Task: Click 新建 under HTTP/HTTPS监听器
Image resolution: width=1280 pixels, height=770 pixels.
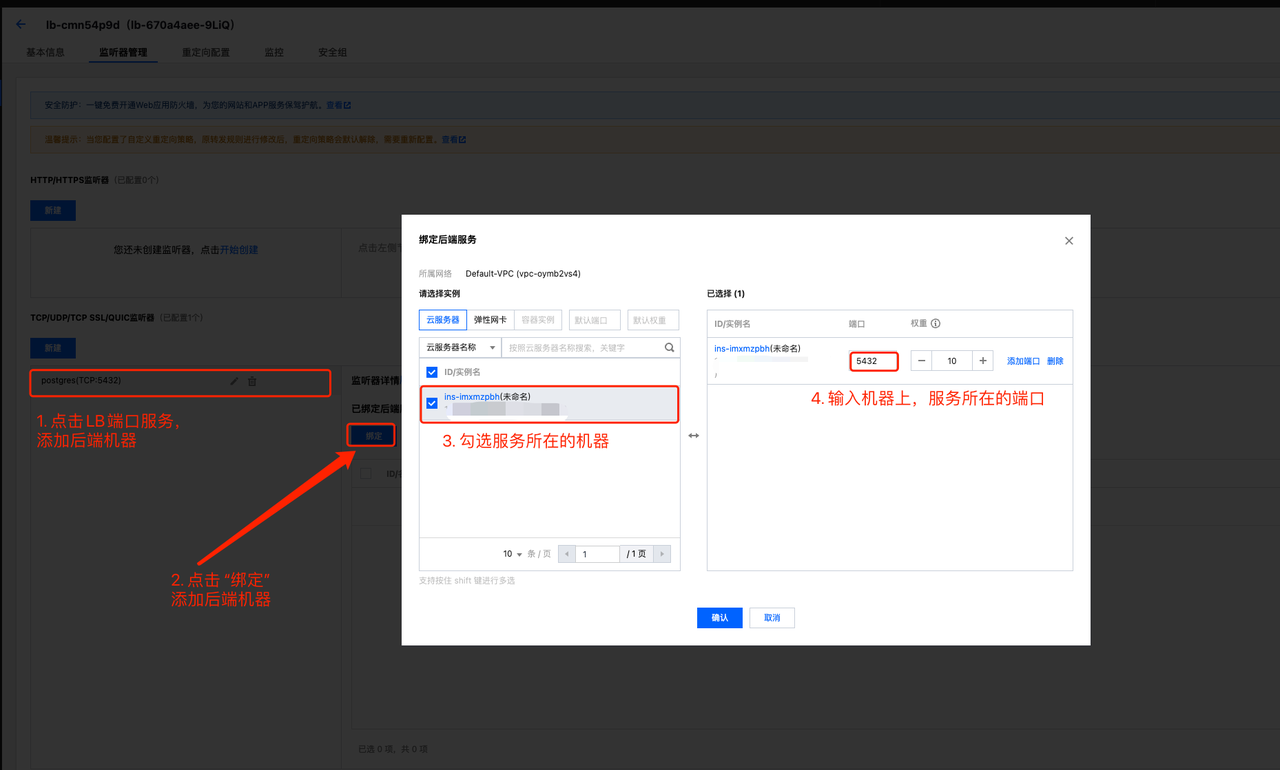Action: 53,210
